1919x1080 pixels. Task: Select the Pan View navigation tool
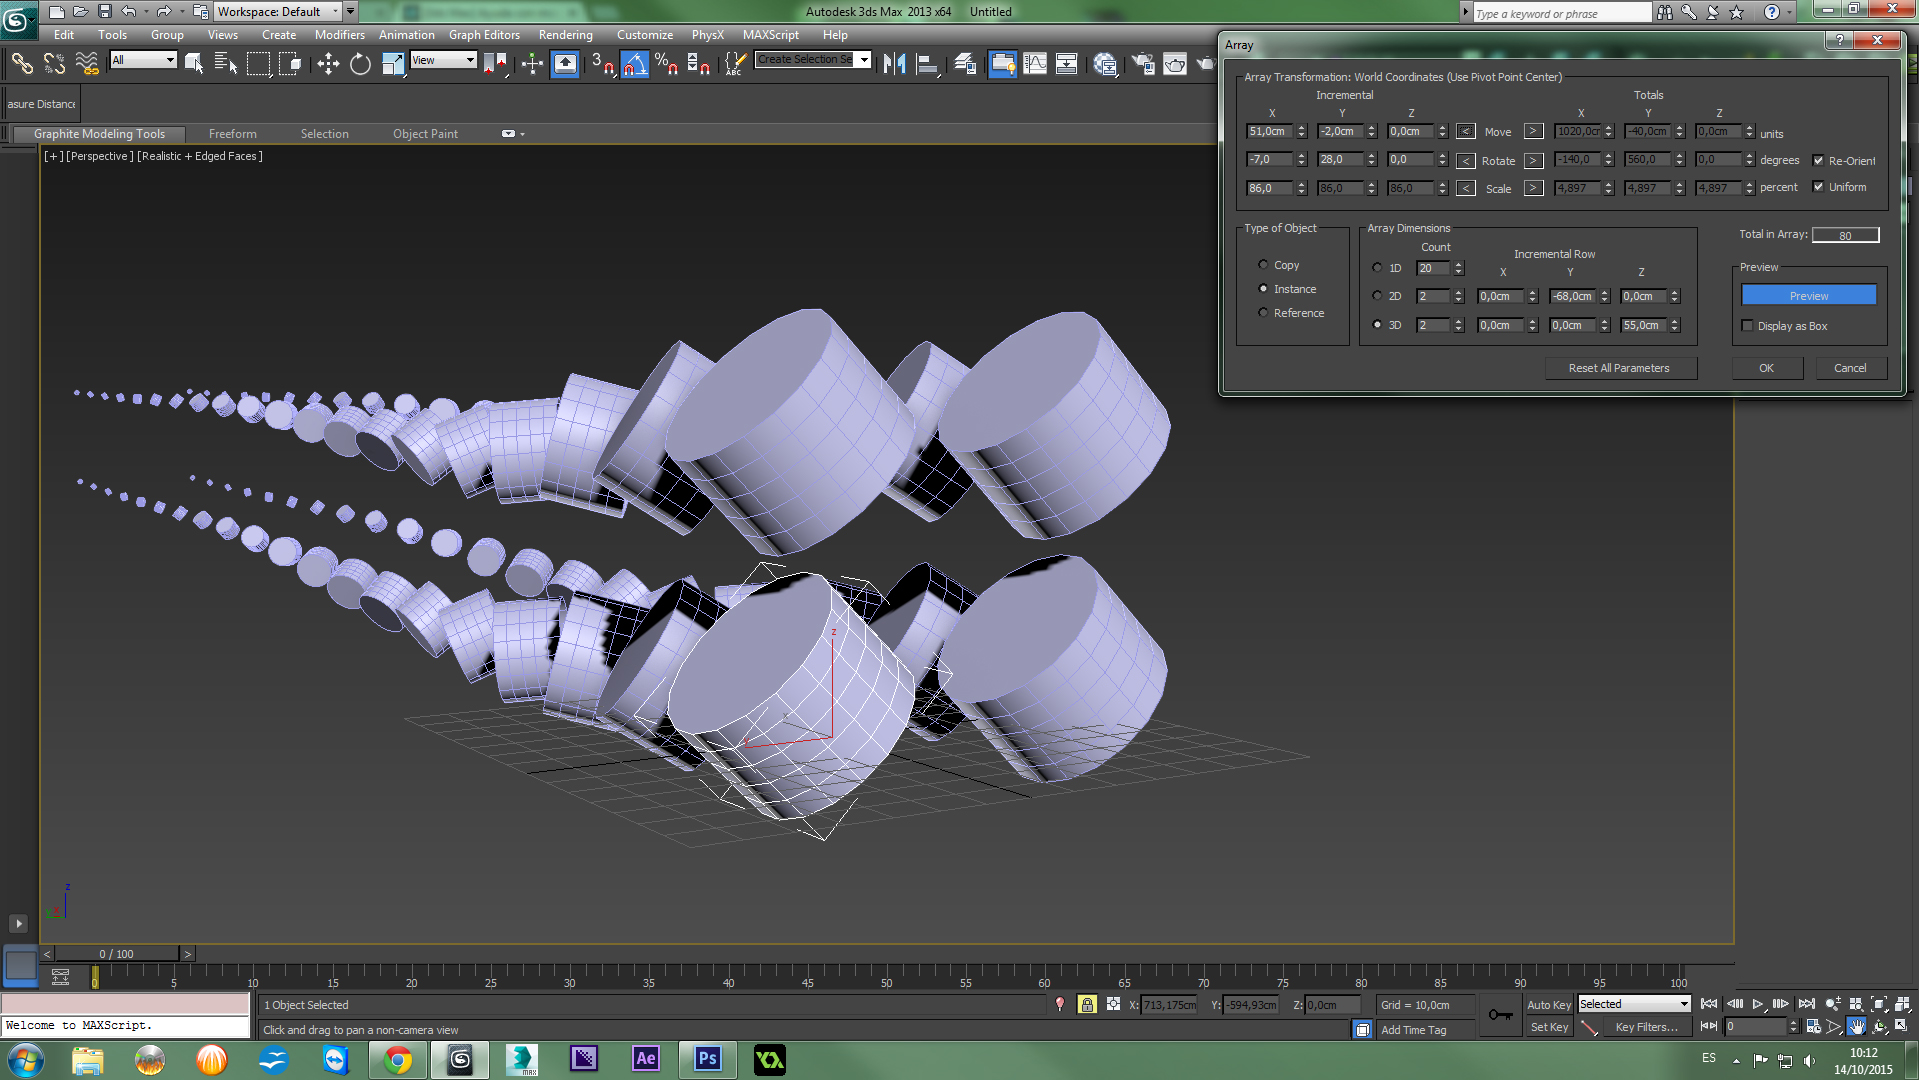tap(1856, 1027)
